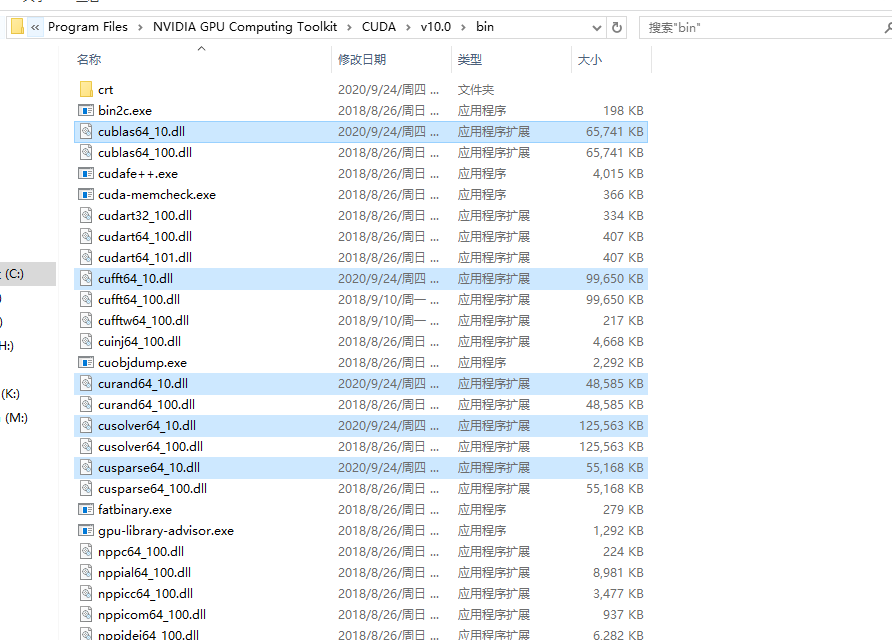Click the cusolver64_10.dll file icon
Viewport: 892px width, 640px height.
point(86,426)
